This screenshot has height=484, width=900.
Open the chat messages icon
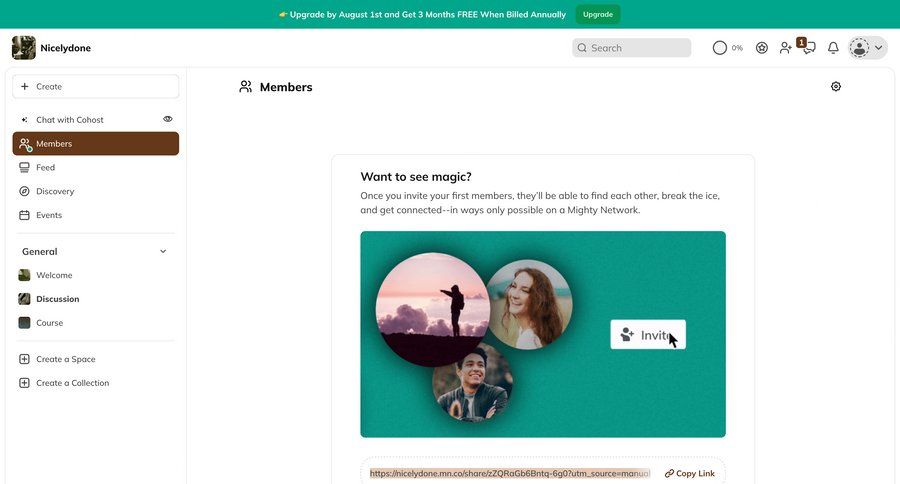pos(809,49)
